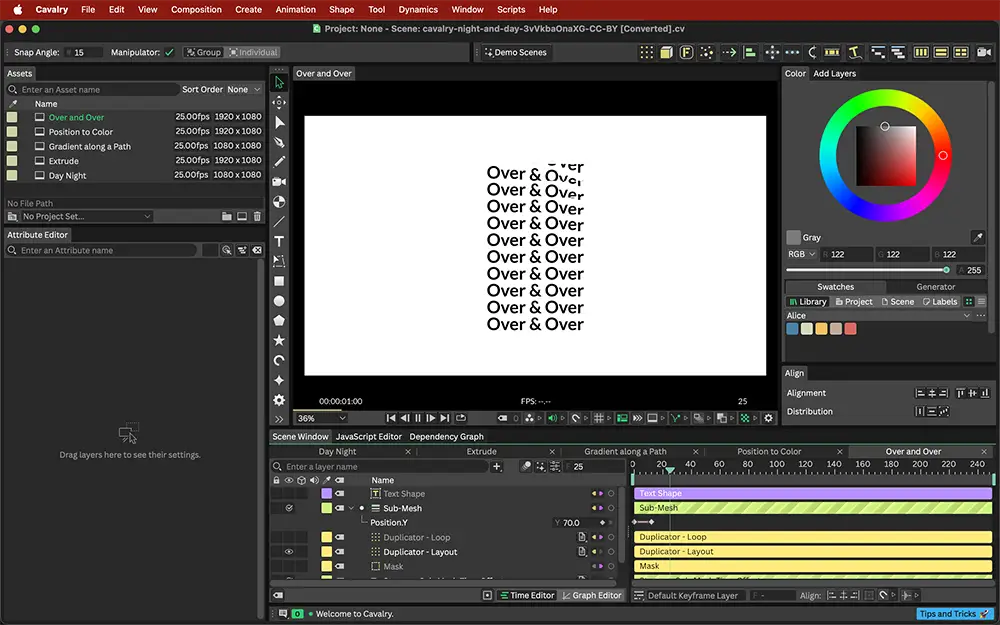Open the viewport settings gear icon
The height and width of the screenshot is (625, 1000).
(x=768, y=418)
